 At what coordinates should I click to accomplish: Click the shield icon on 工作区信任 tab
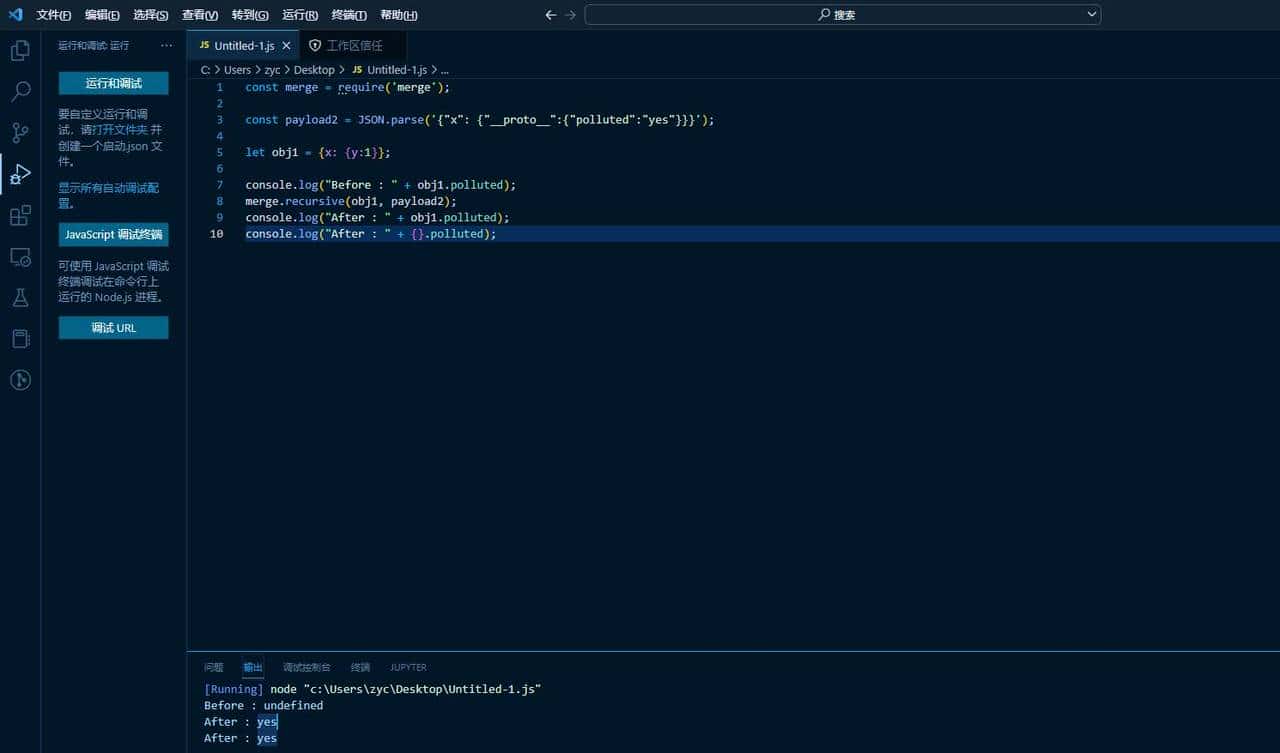pyautogui.click(x=317, y=45)
